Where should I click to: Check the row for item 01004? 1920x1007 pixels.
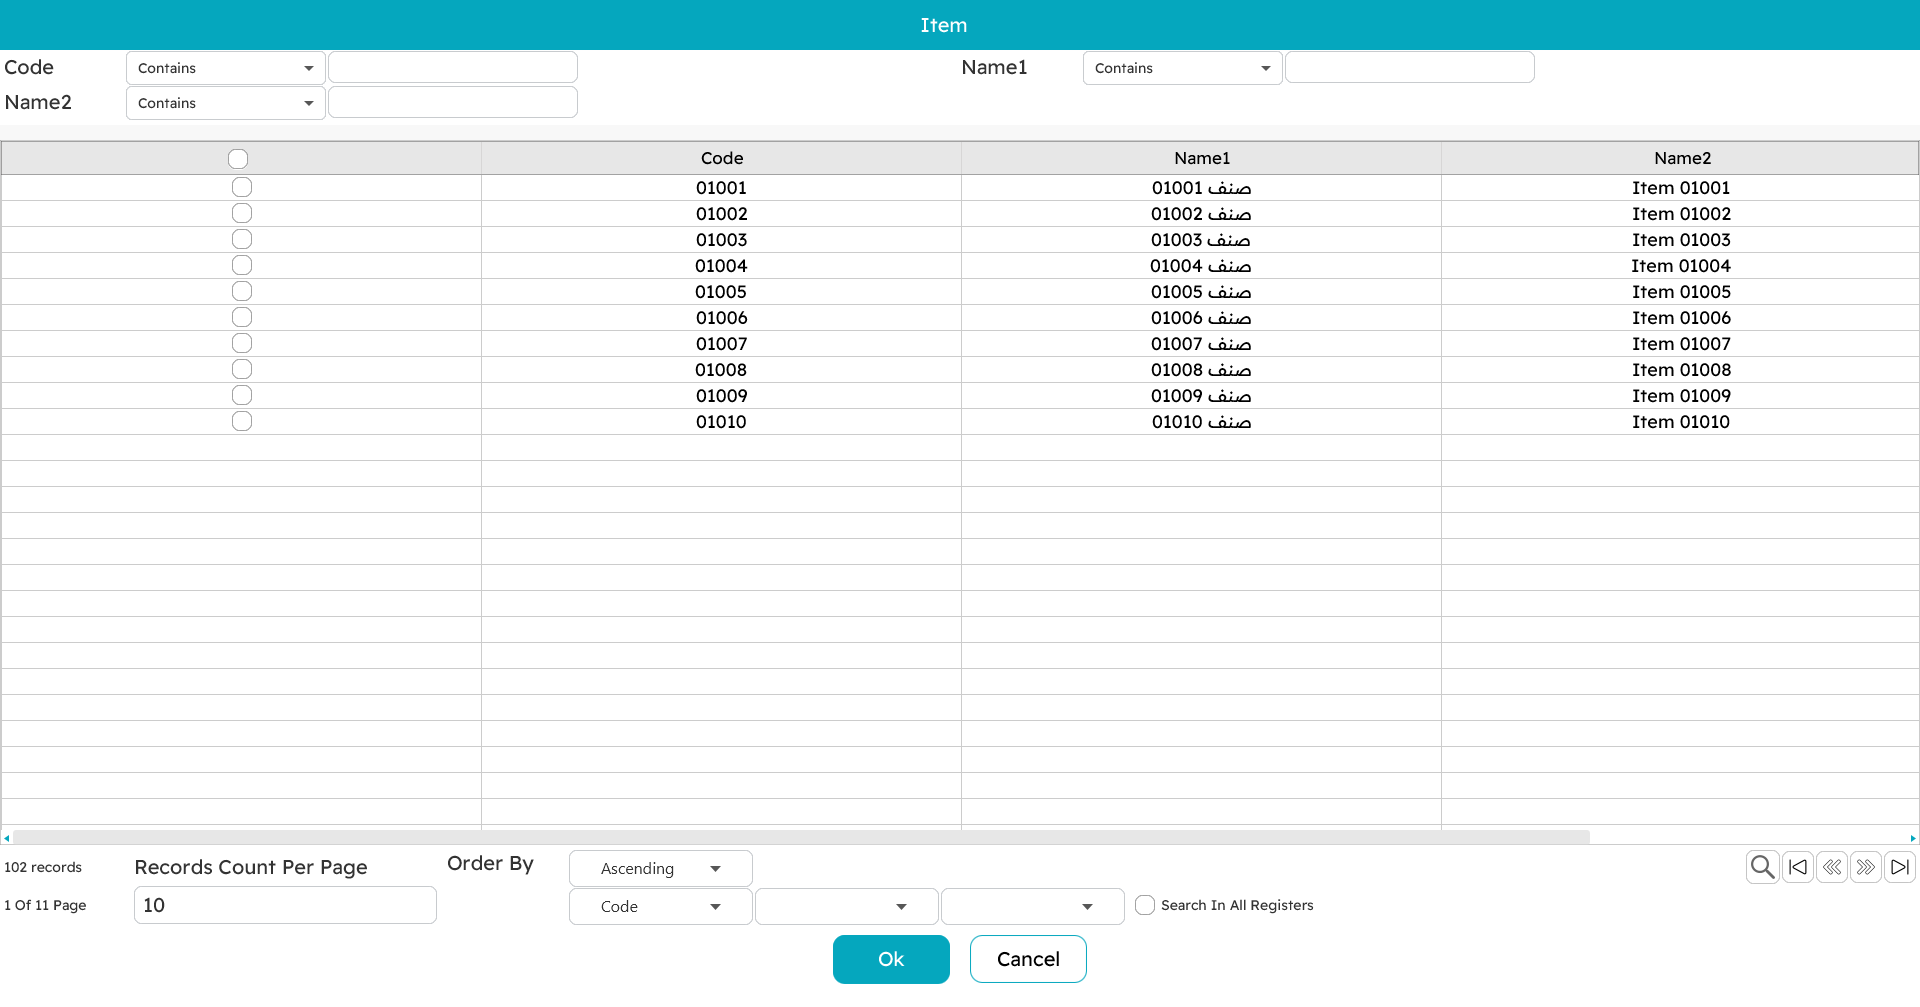[242, 265]
